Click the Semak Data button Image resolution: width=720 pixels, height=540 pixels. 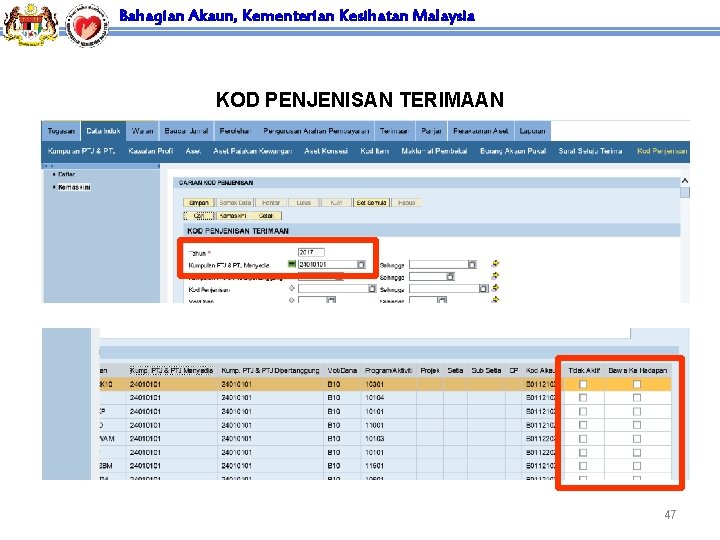click(x=235, y=202)
